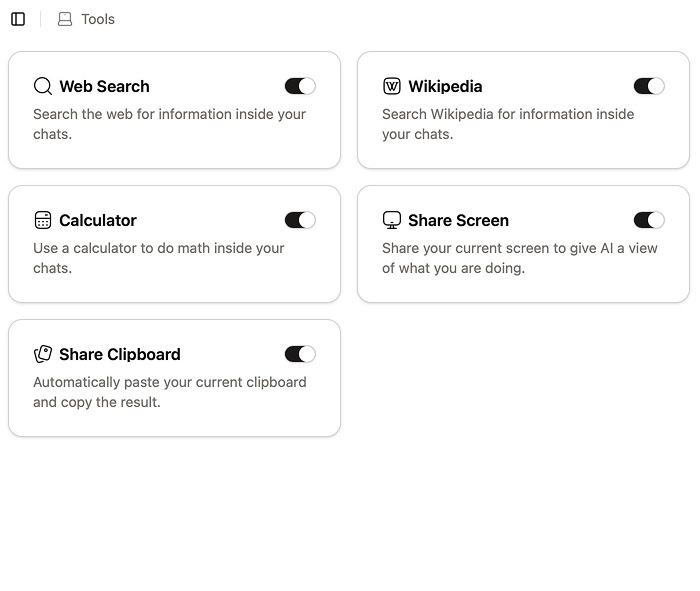Disable the Web Search toggle
This screenshot has height=591, width=700.
(300, 86)
